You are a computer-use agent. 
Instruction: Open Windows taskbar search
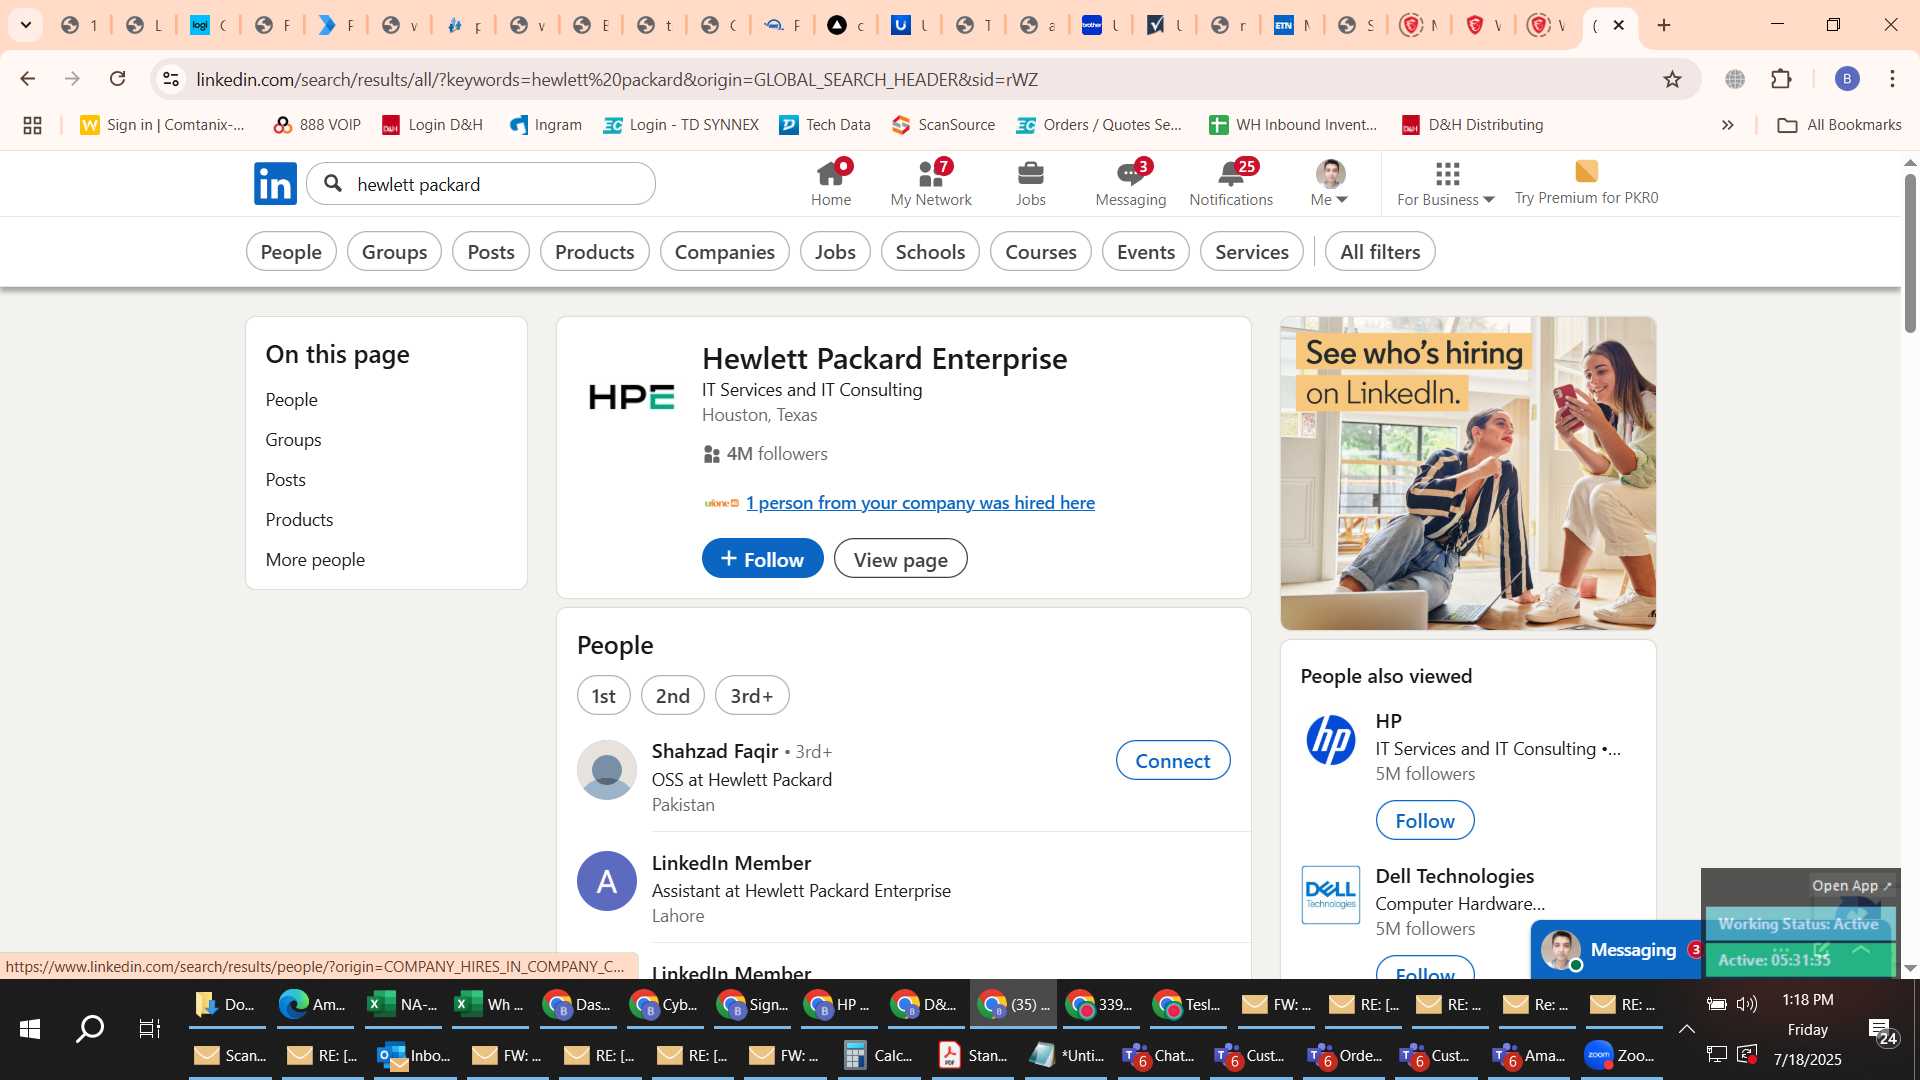tap(90, 1029)
